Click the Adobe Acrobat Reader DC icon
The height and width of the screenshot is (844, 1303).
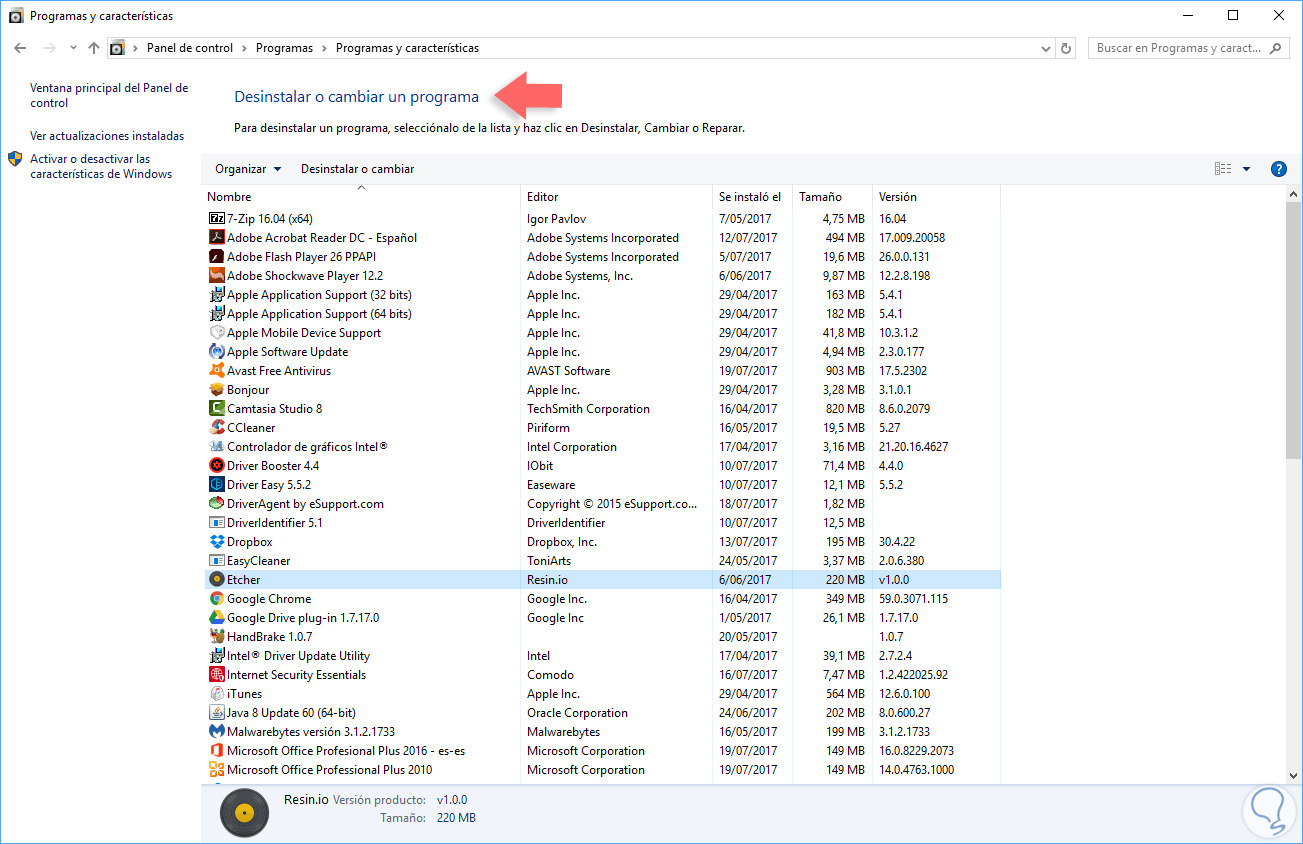click(x=217, y=237)
